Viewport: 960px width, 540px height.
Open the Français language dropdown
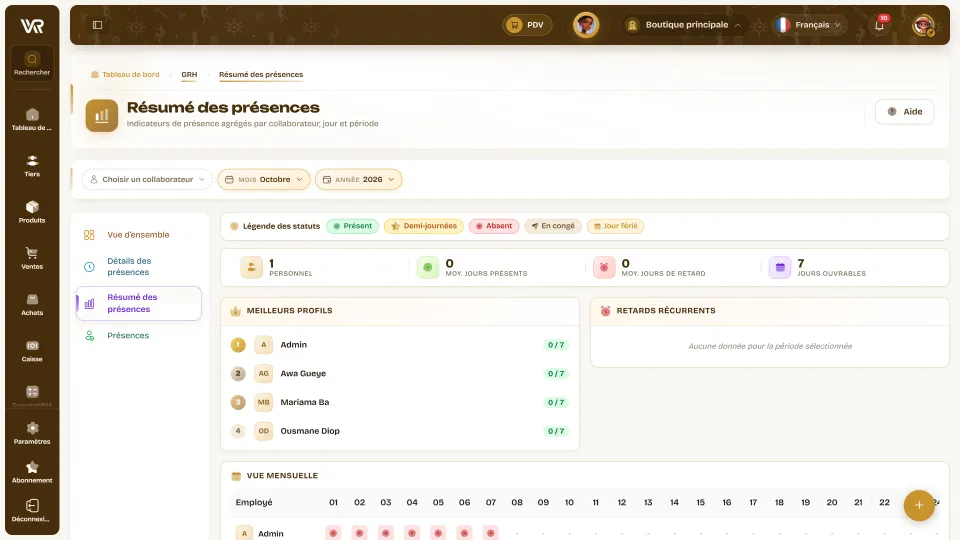tap(809, 25)
